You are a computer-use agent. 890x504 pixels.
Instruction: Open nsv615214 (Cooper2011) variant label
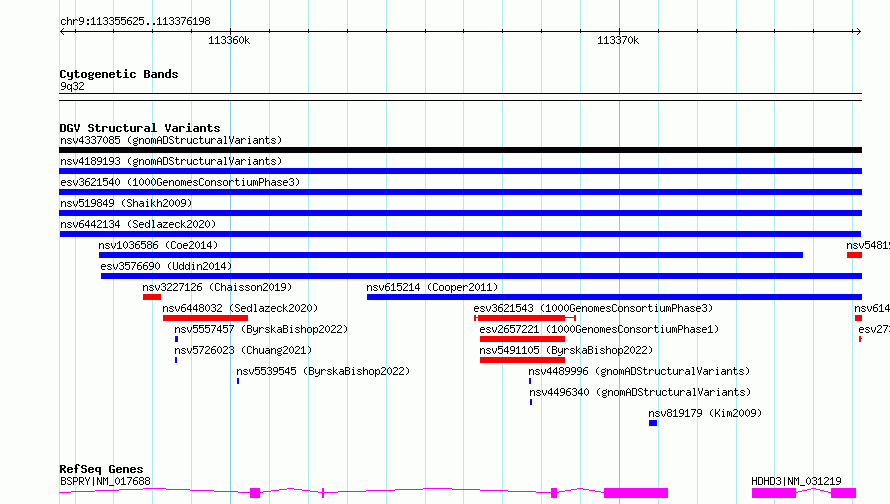[x=432, y=287]
